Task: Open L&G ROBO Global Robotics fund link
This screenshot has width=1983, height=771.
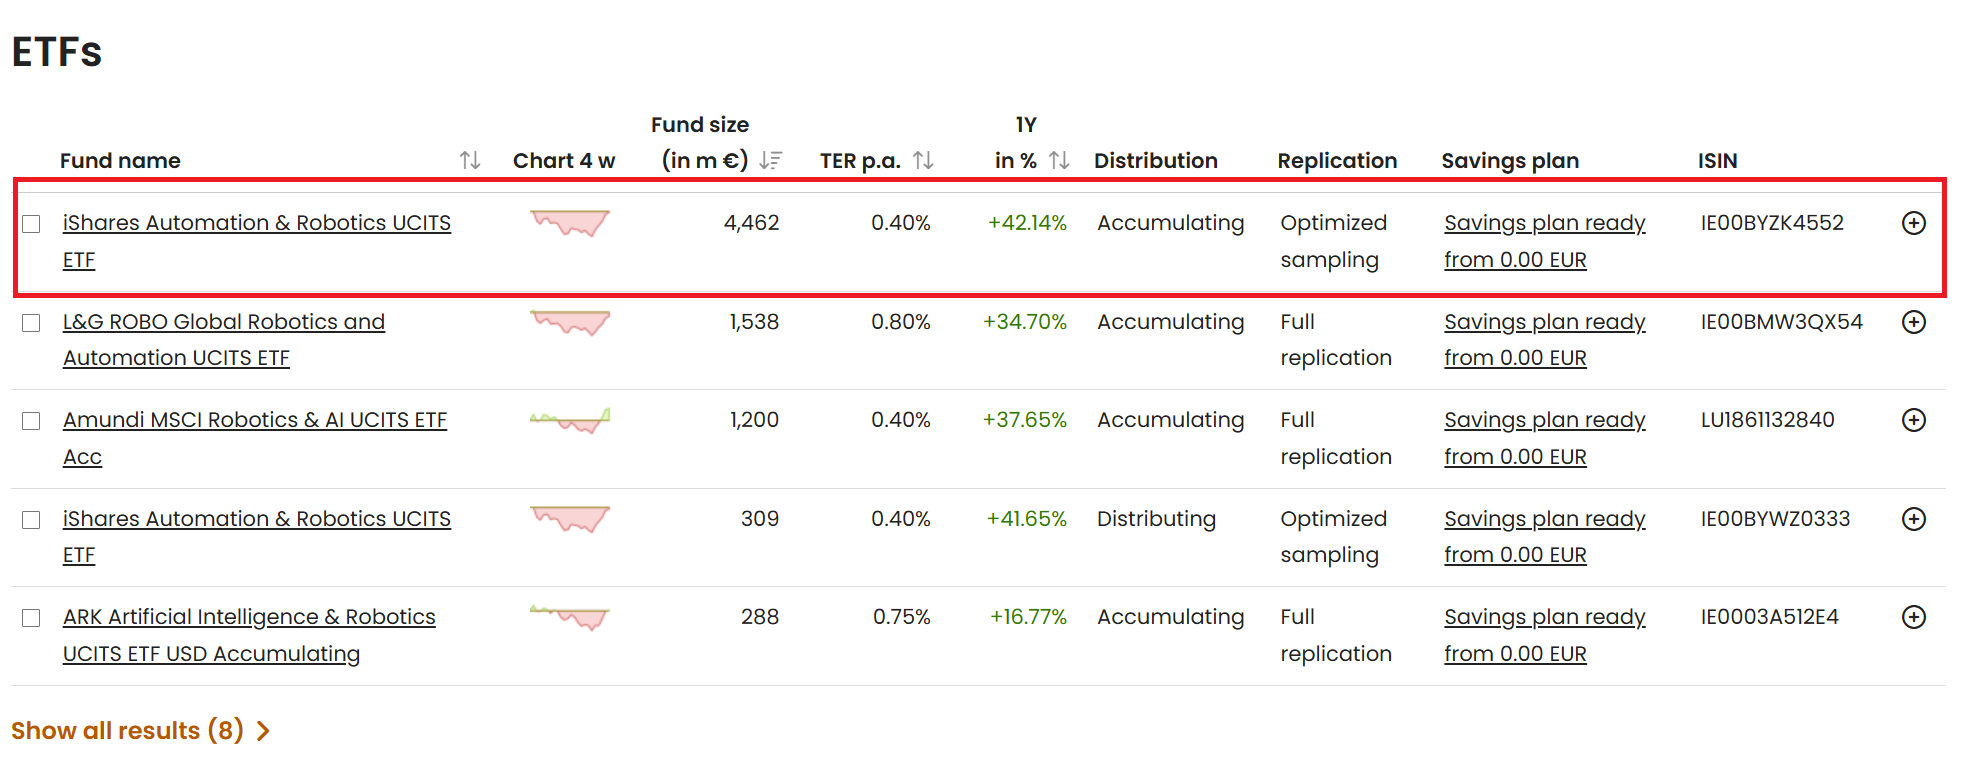Action: pos(224,340)
